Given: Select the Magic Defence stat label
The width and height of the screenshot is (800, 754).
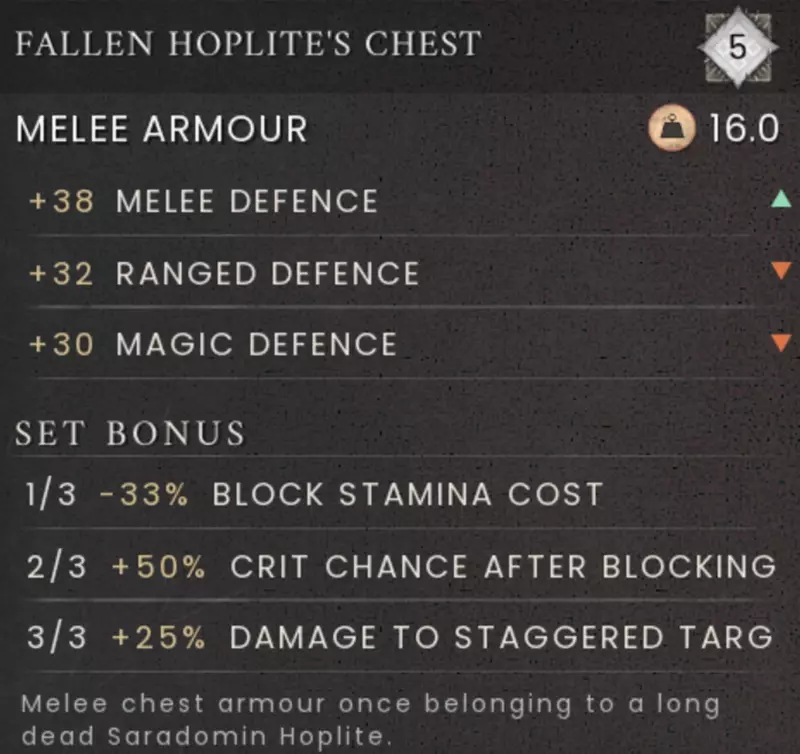Looking at the screenshot, I should click(x=256, y=345).
